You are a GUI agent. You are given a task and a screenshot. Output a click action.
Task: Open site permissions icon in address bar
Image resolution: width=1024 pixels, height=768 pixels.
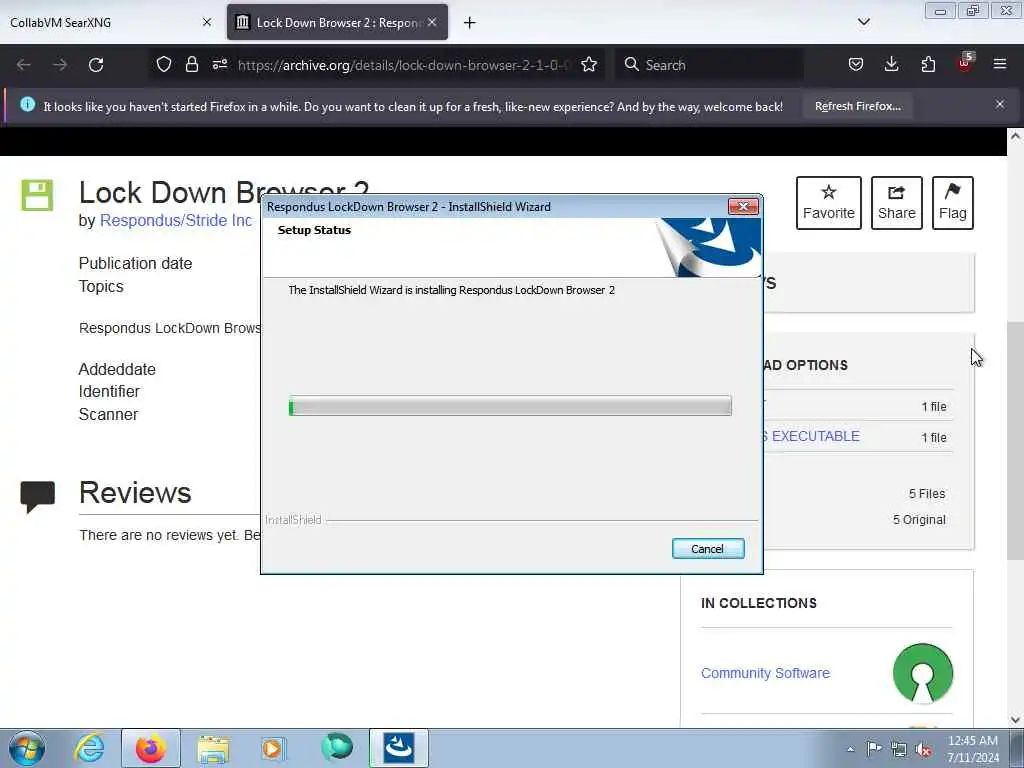coord(220,64)
